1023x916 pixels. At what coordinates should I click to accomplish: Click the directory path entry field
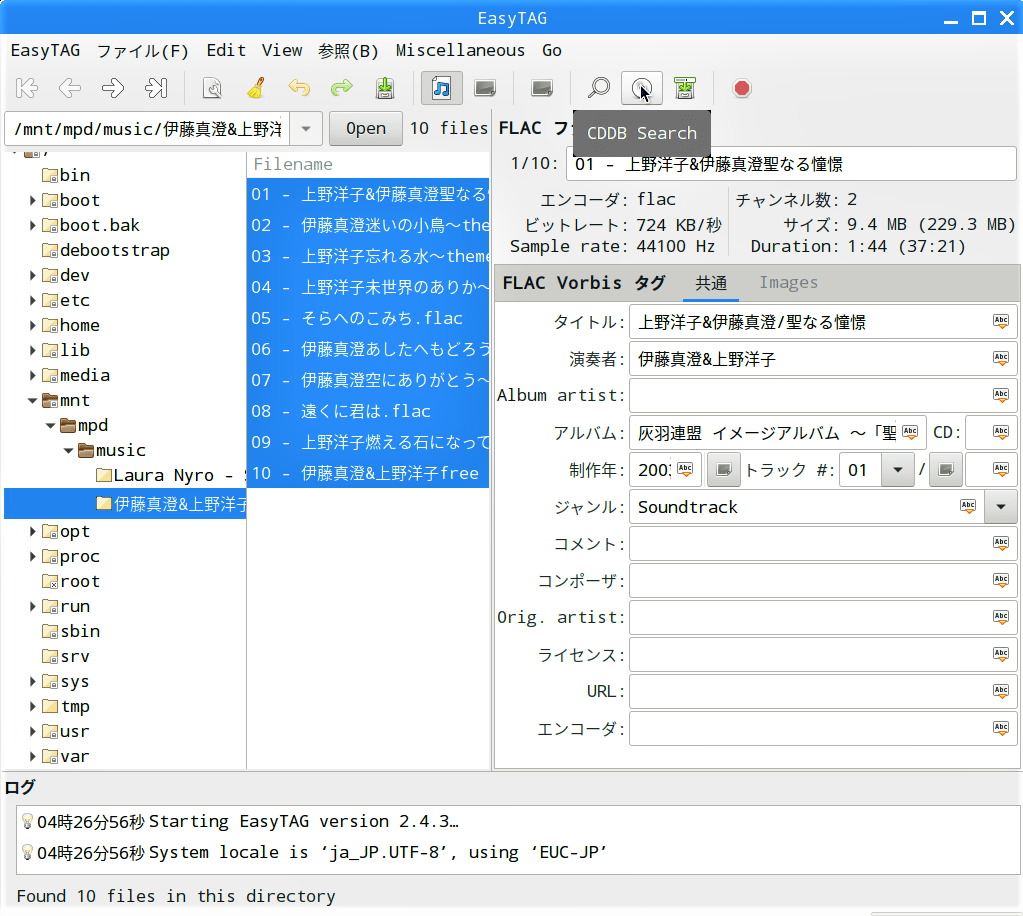point(147,129)
